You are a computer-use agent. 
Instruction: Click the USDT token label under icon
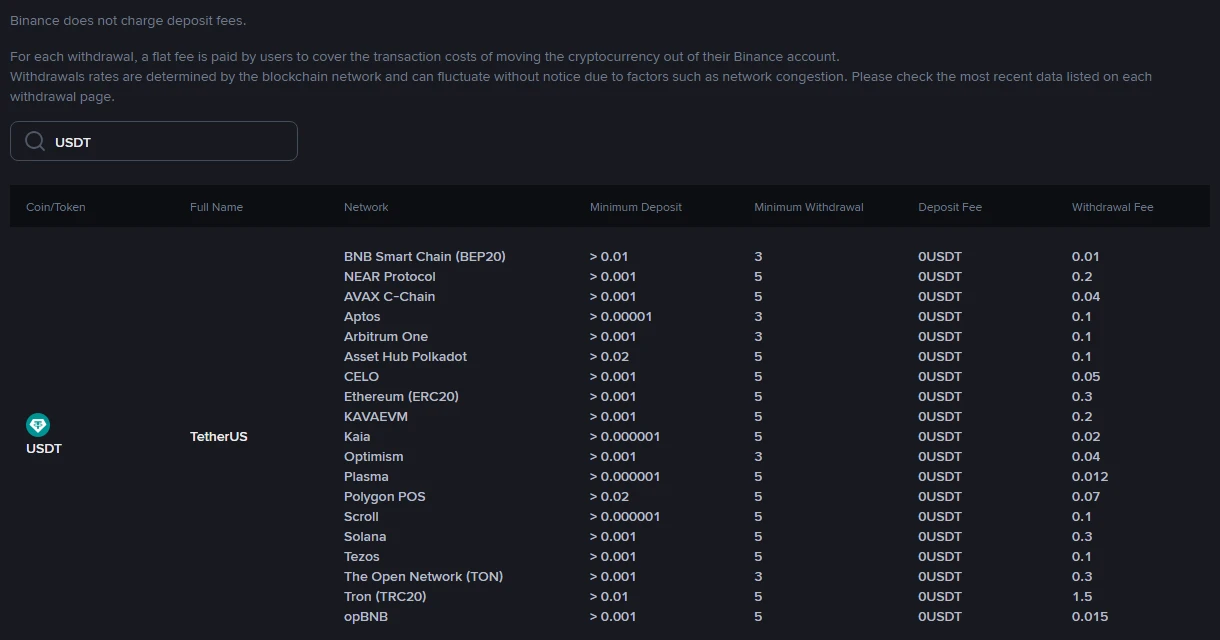[44, 448]
